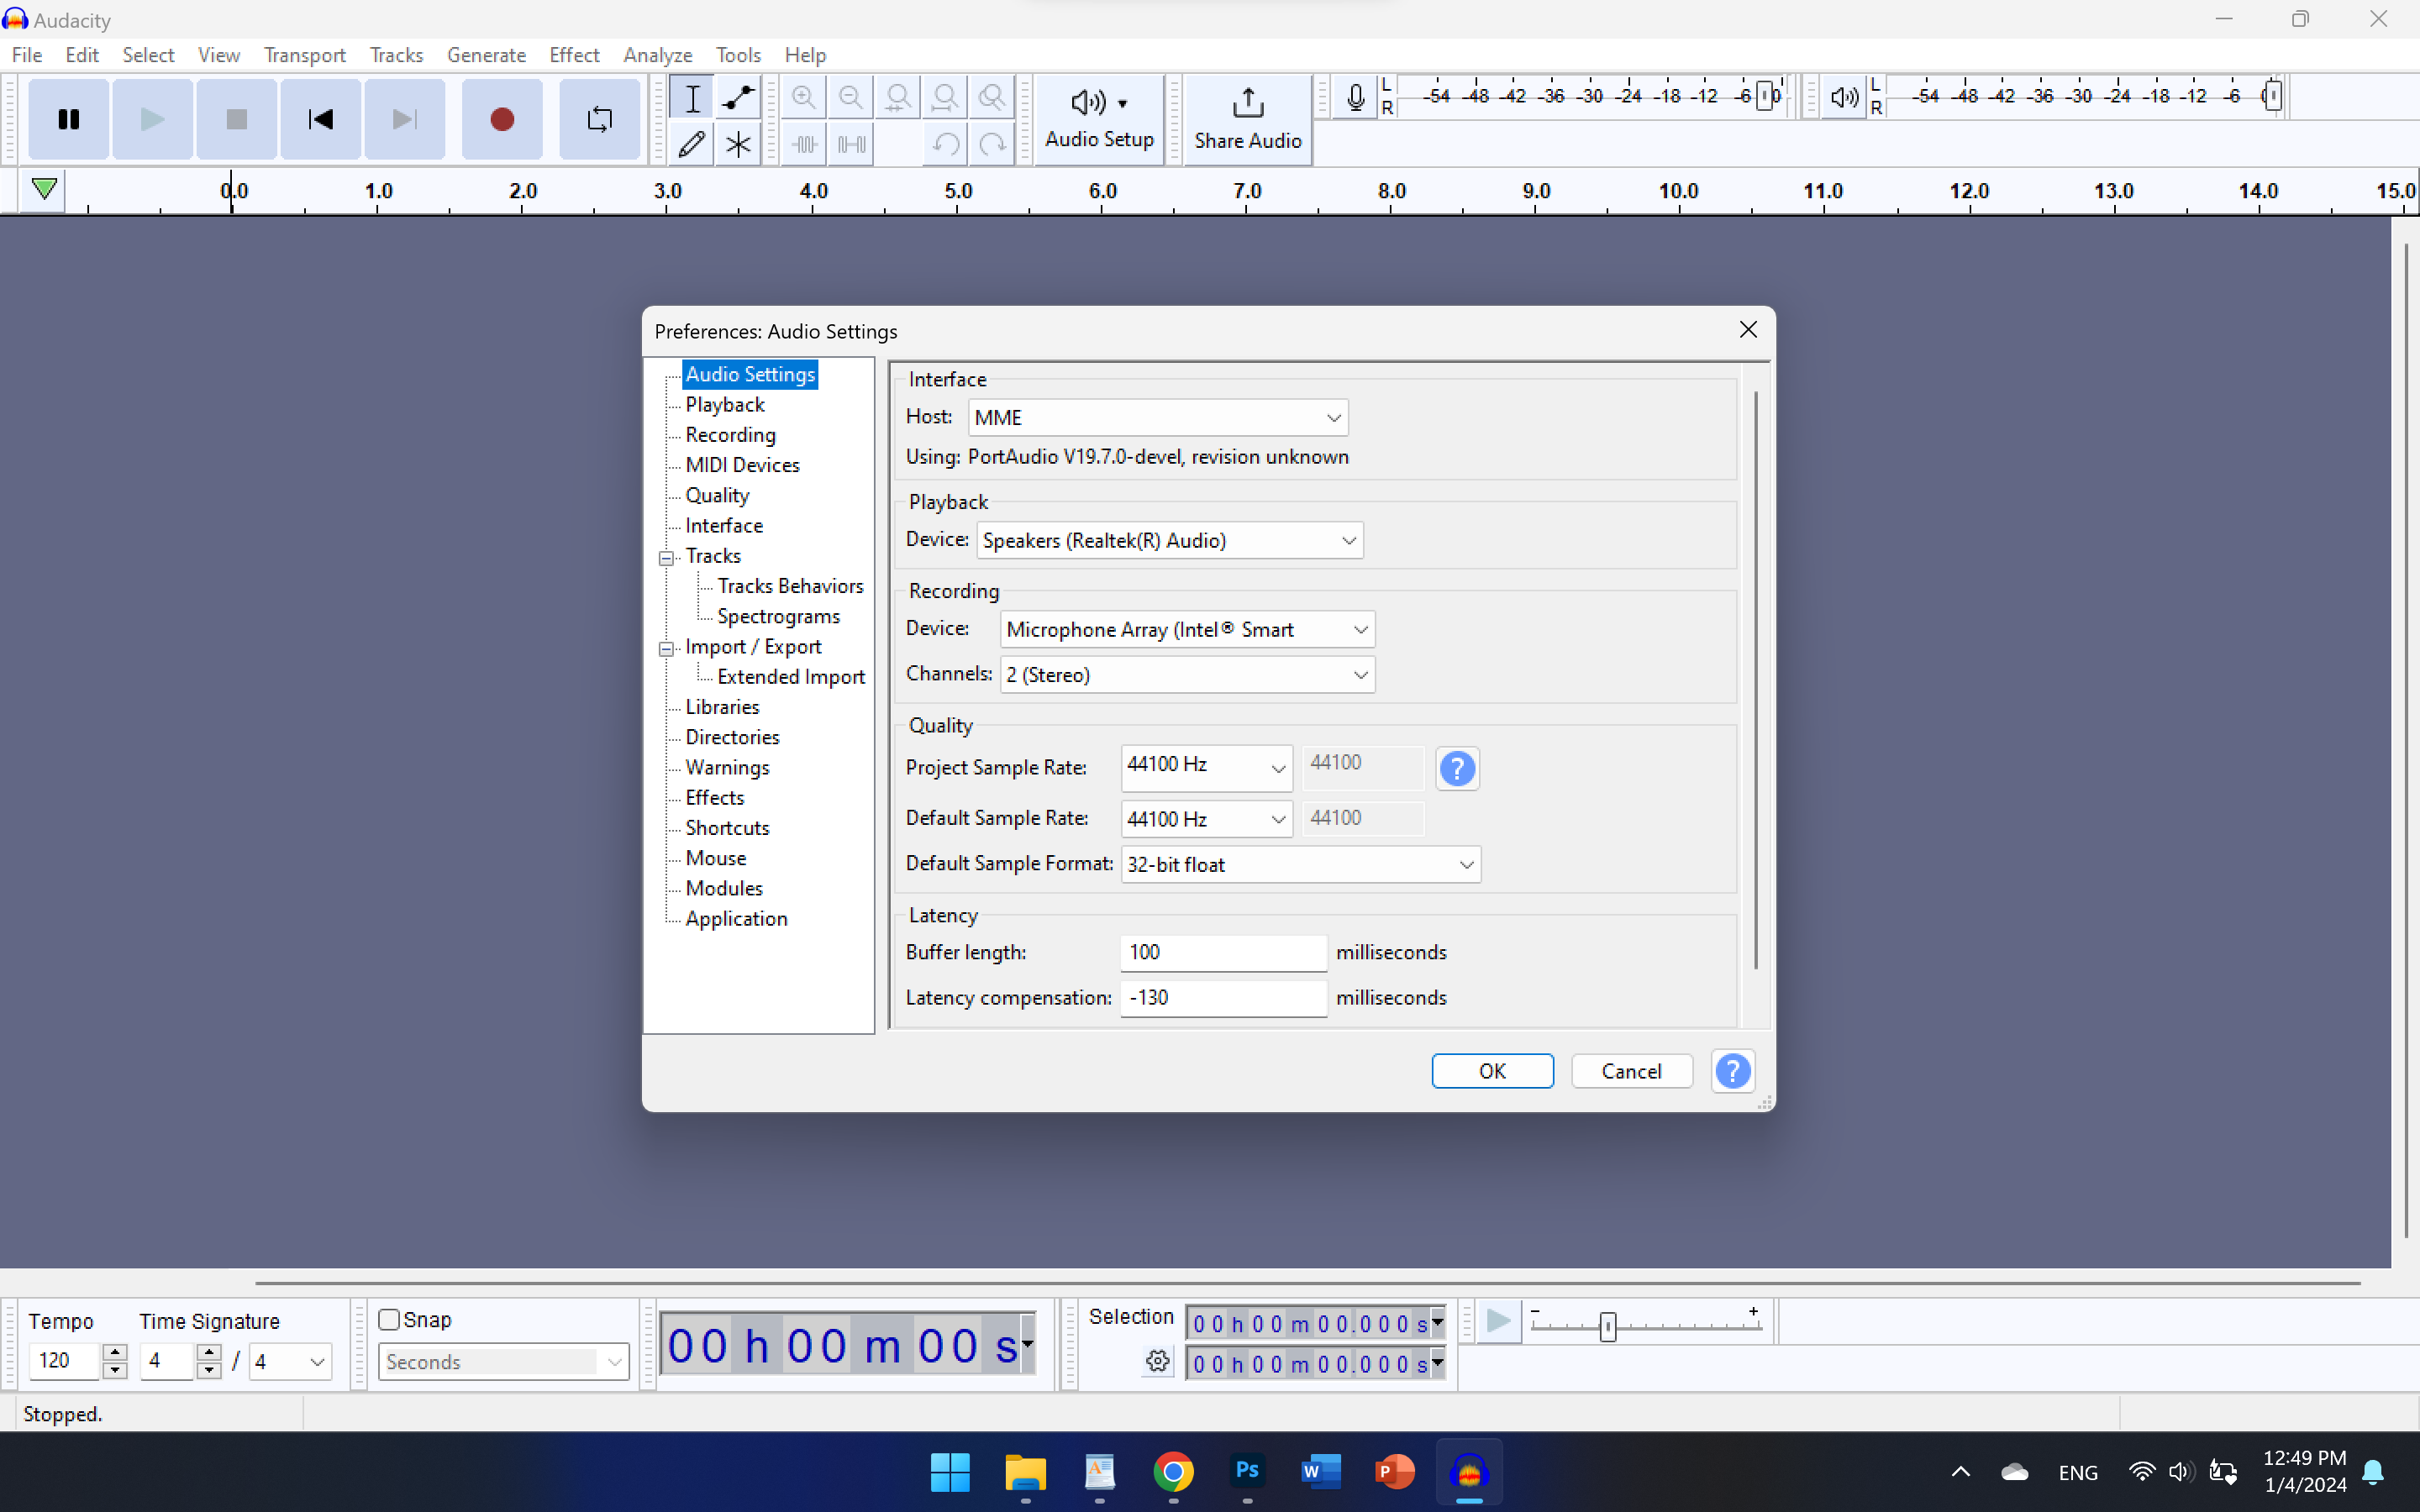Click the help button beside Cancel
2420x1512 pixels.
(x=1733, y=1071)
